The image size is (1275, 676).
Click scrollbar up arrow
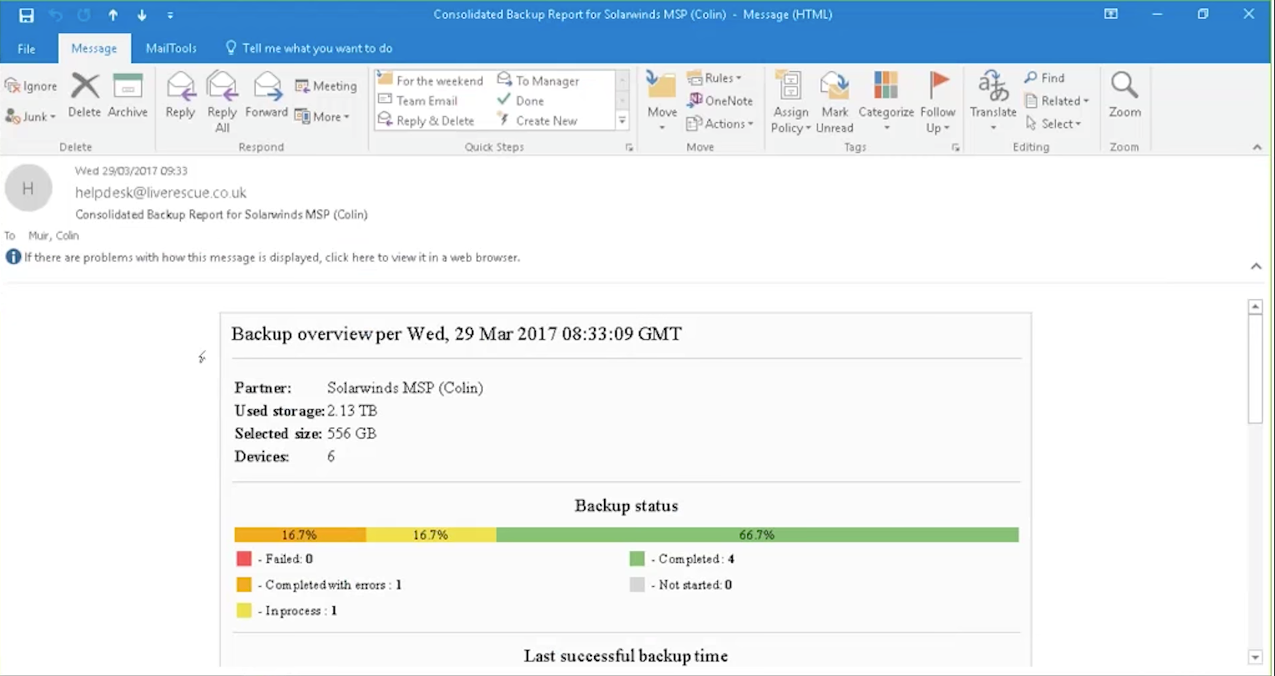click(x=1256, y=307)
